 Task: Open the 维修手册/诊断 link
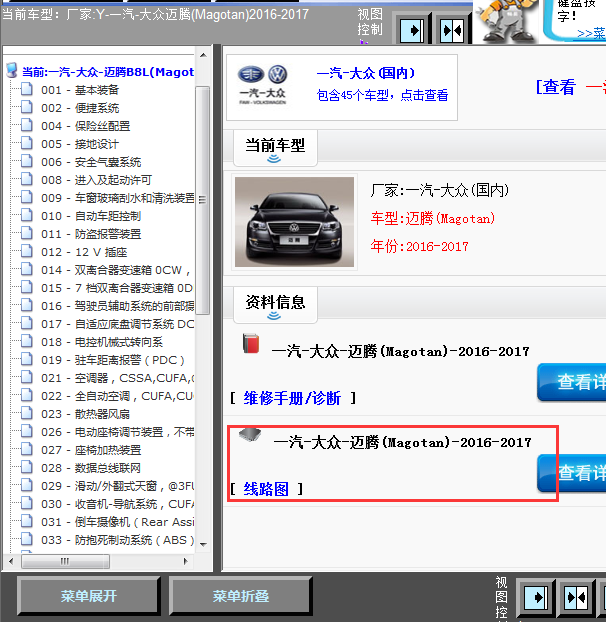pyautogui.click(x=292, y=398)
